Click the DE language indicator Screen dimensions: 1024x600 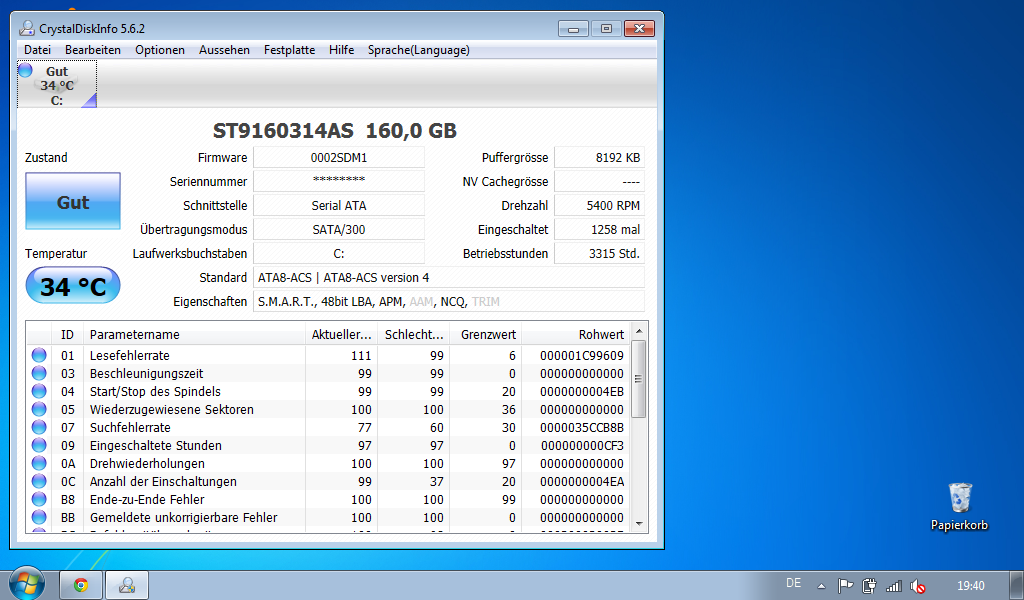[x=793, y=583]
